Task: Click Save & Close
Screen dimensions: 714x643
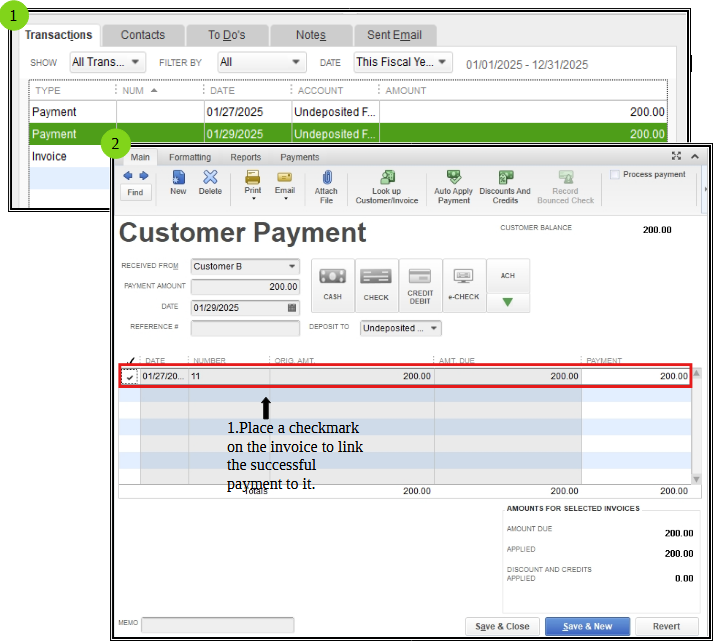Action: 502,626
